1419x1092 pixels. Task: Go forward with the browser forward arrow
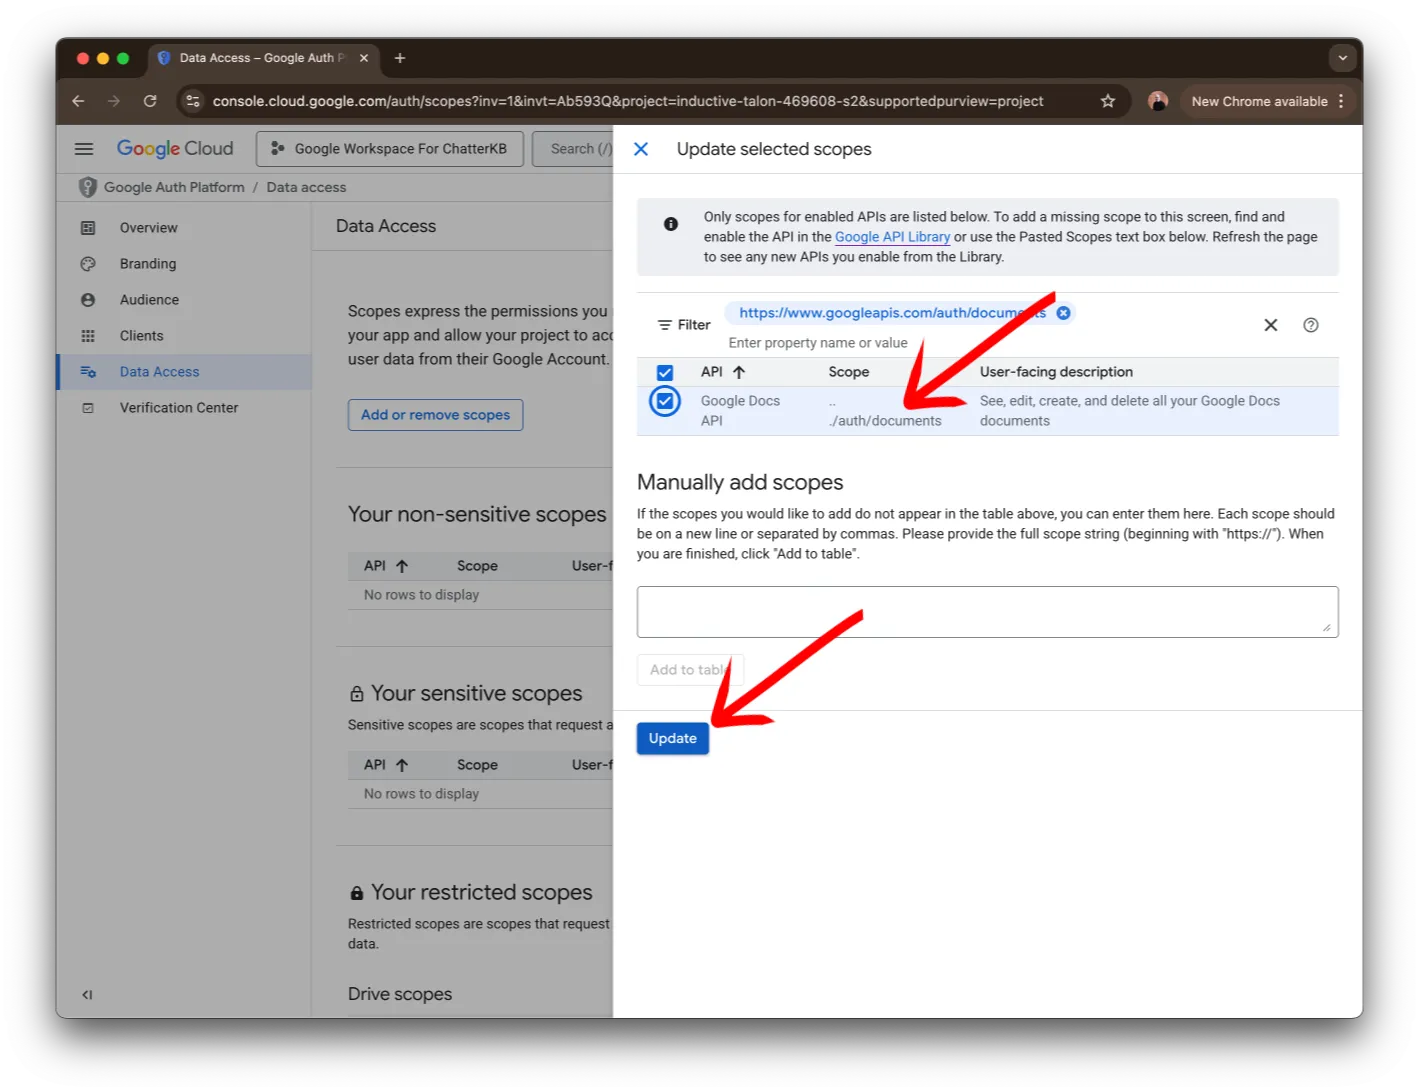114,101
